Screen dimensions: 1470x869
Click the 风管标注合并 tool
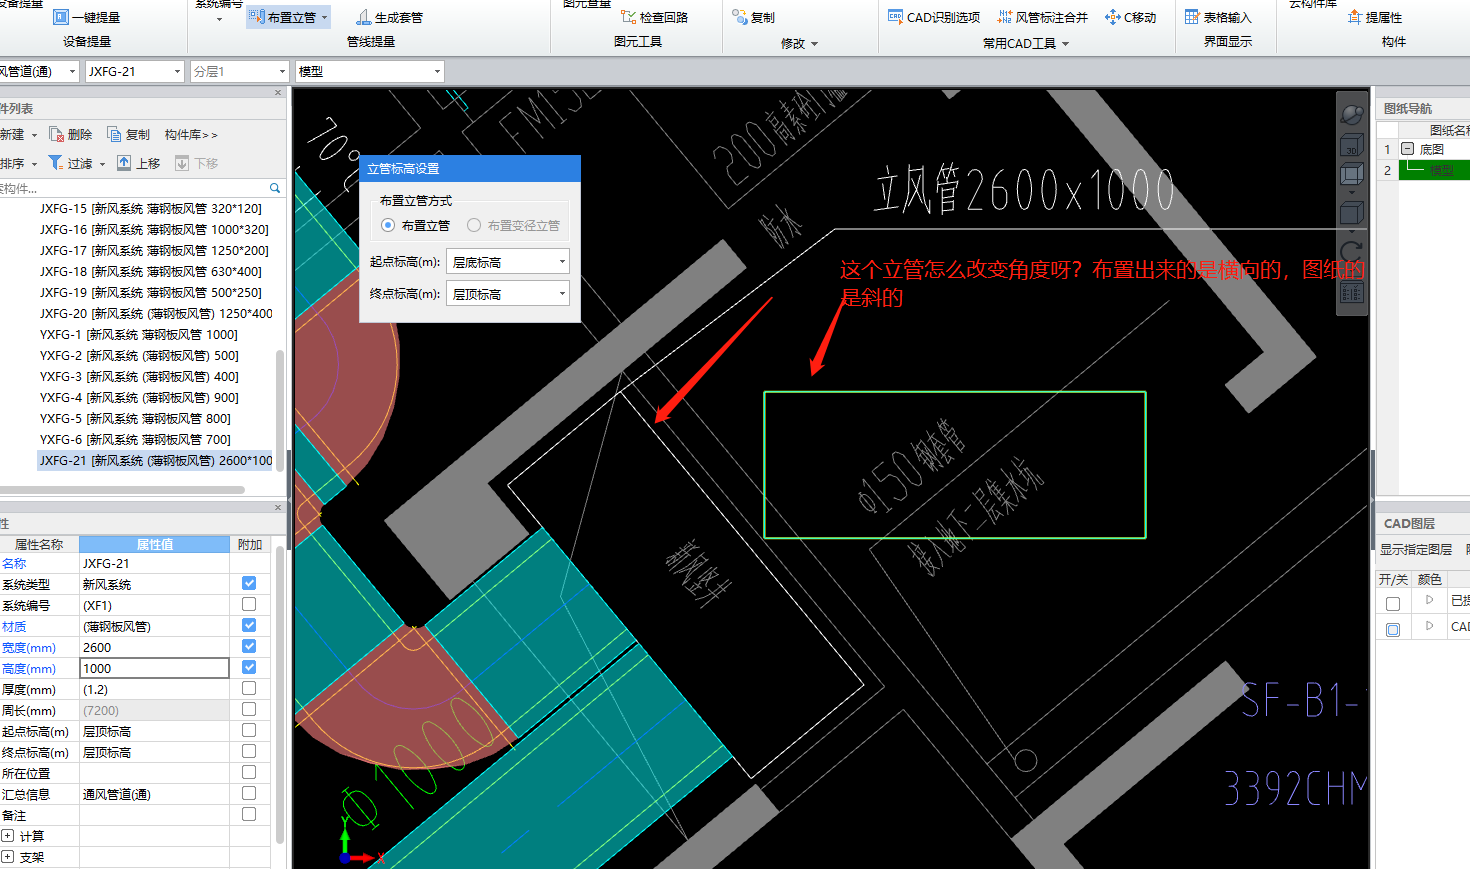1043,17
